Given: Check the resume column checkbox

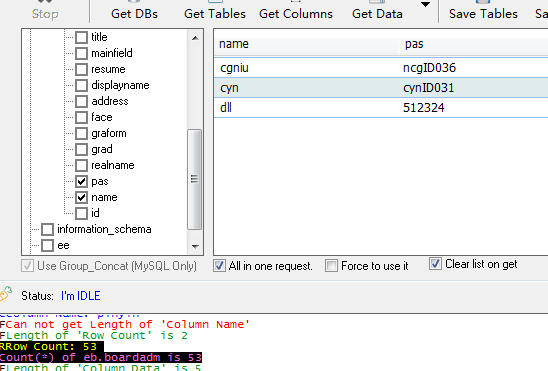Looking at the screenshot, I should [x=81, y=69].
